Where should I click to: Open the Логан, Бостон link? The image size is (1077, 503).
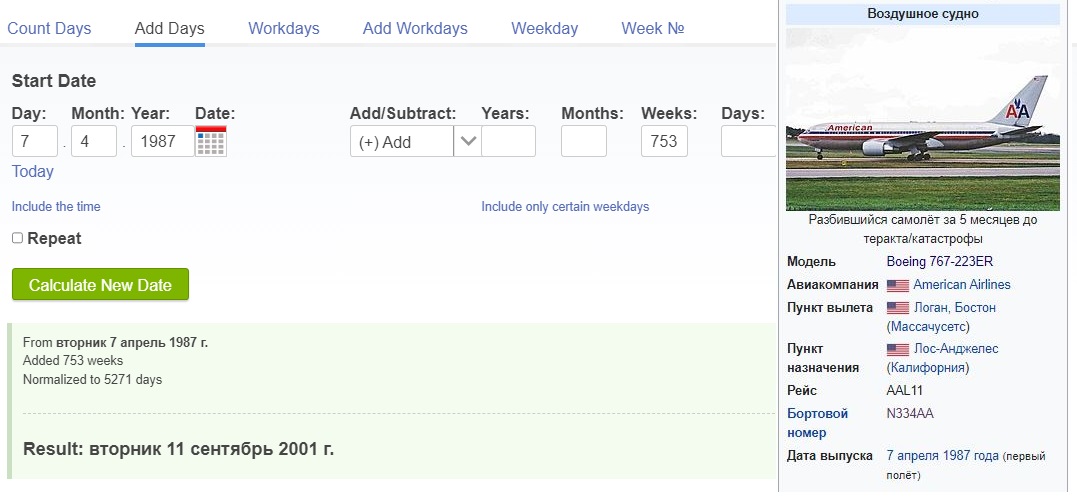point(954,307)
